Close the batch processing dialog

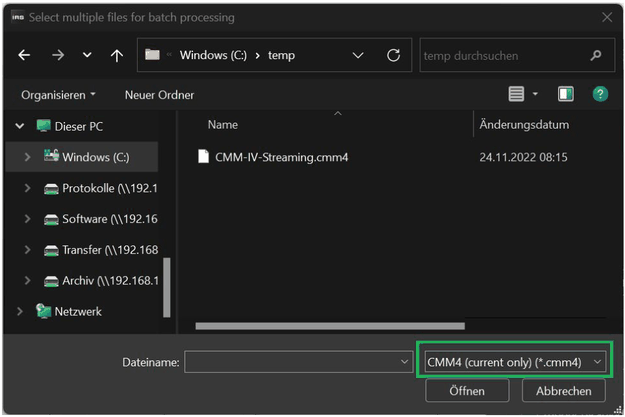tap(607, 17)
